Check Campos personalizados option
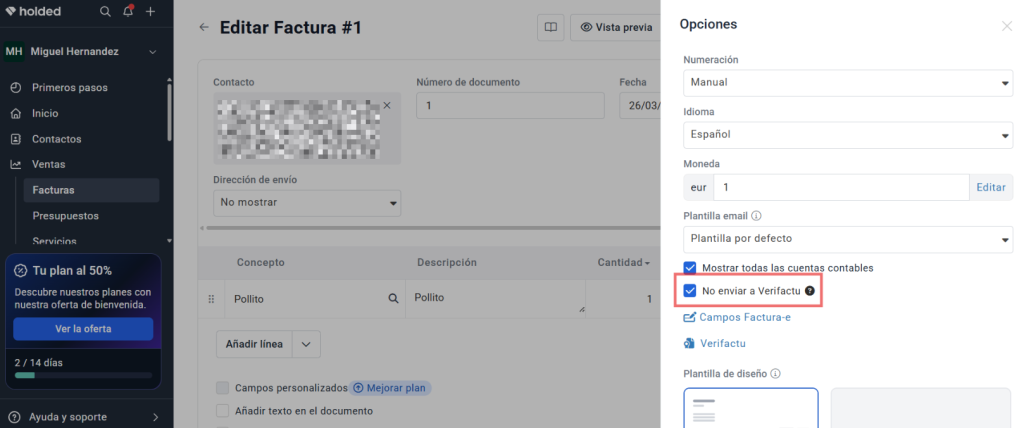The width and height of the screenshot is (1024, 428). [x=223, y=388]
